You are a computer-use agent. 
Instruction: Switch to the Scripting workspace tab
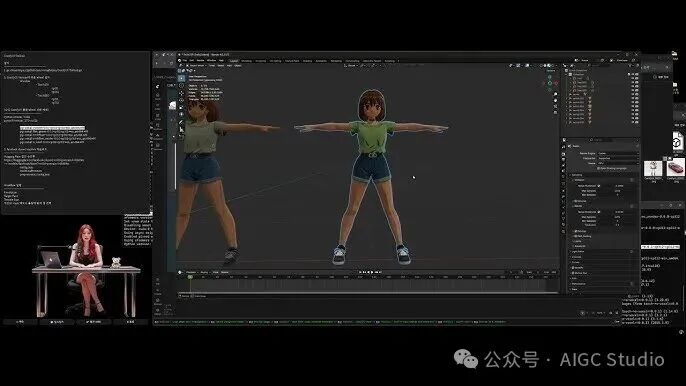[389, 61]
